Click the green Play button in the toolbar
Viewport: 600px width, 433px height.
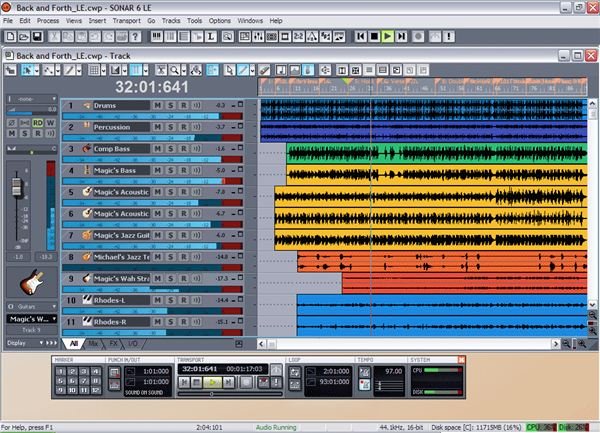coord(388,36)
